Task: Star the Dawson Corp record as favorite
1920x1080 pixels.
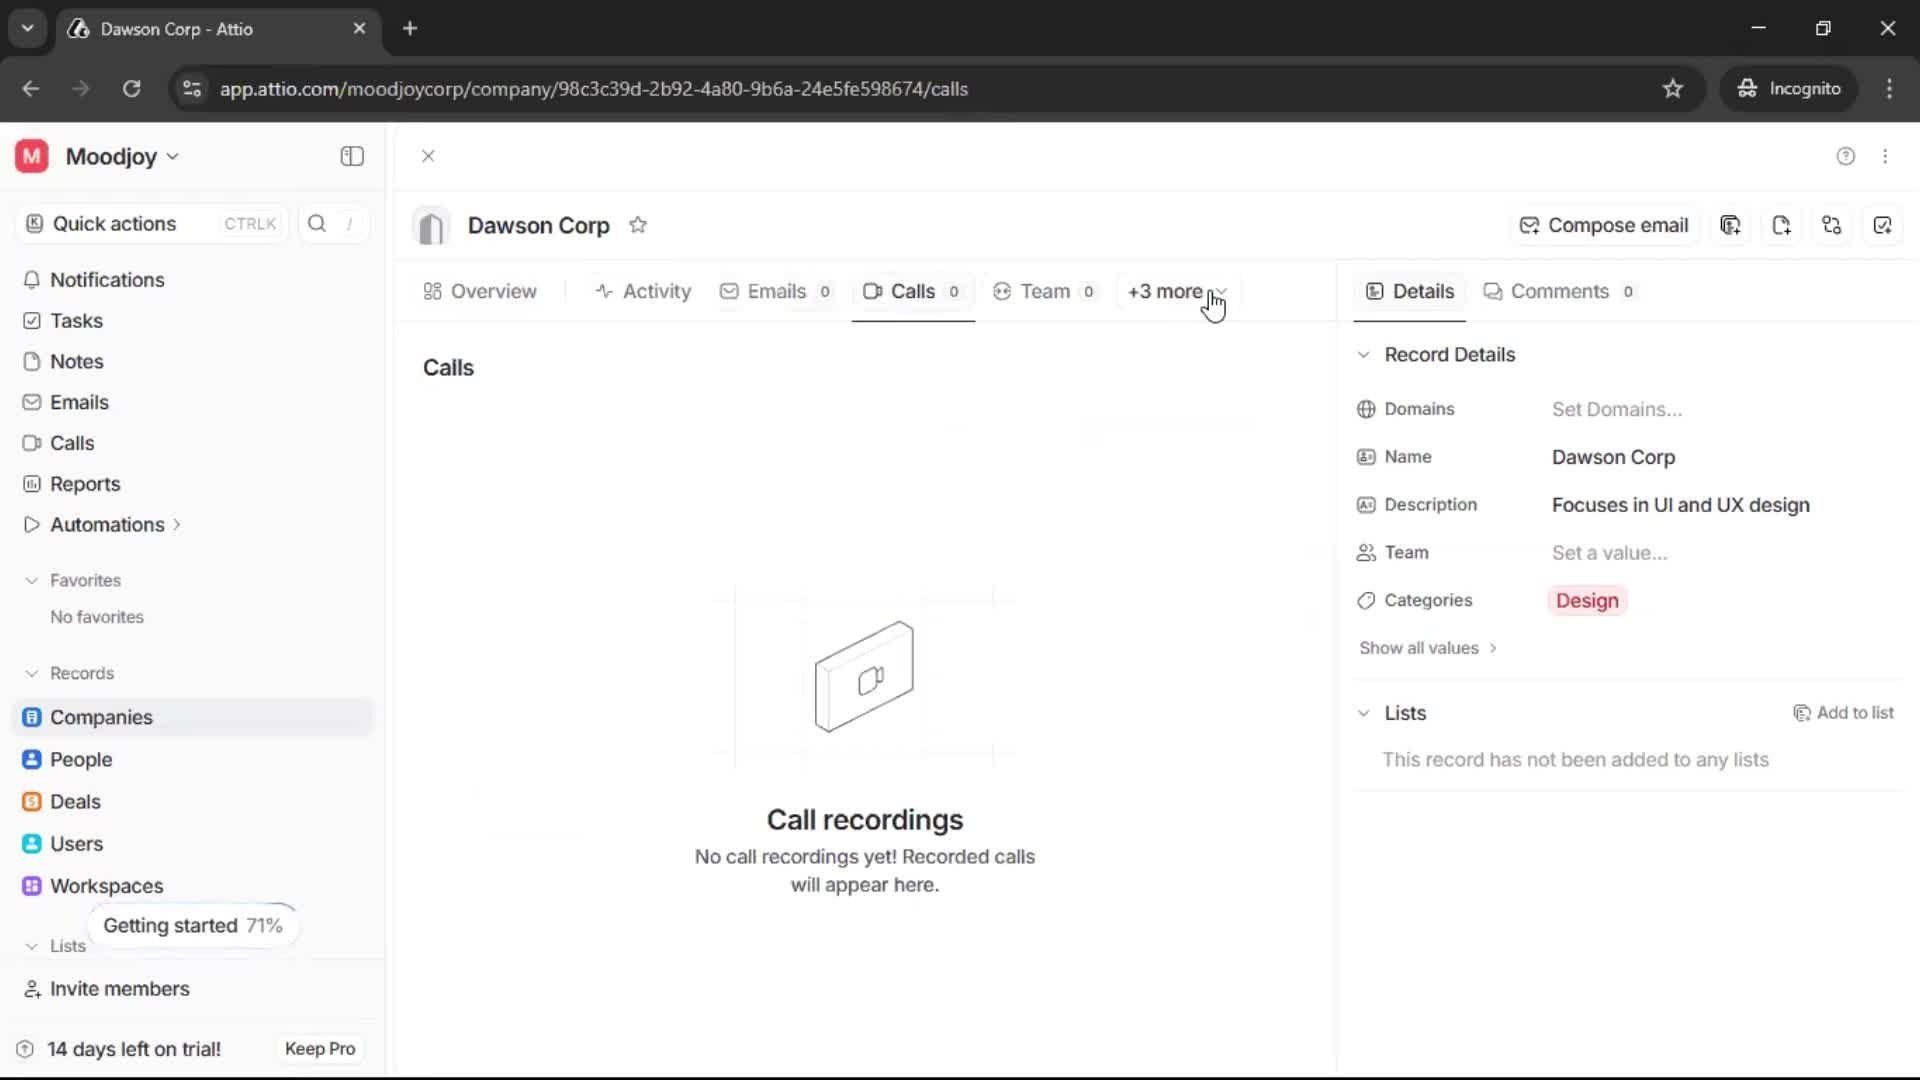Action: (639, 225)
